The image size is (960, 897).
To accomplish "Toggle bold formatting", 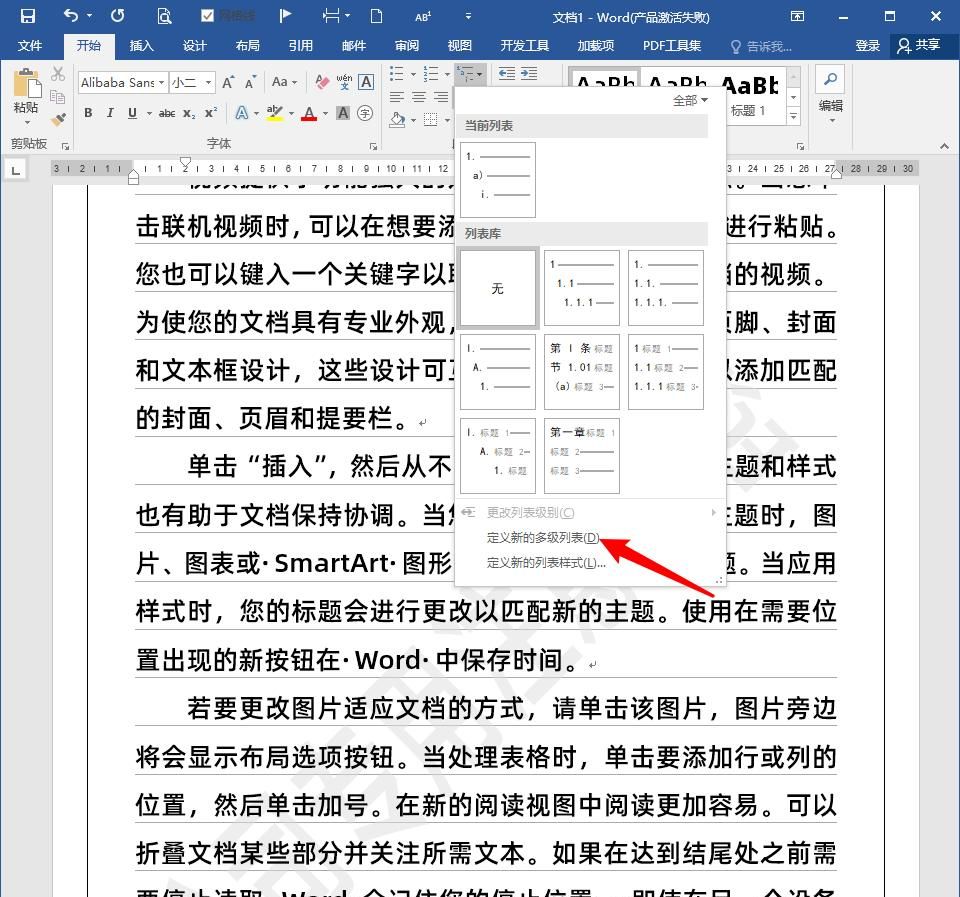I will tap(88, 113).
